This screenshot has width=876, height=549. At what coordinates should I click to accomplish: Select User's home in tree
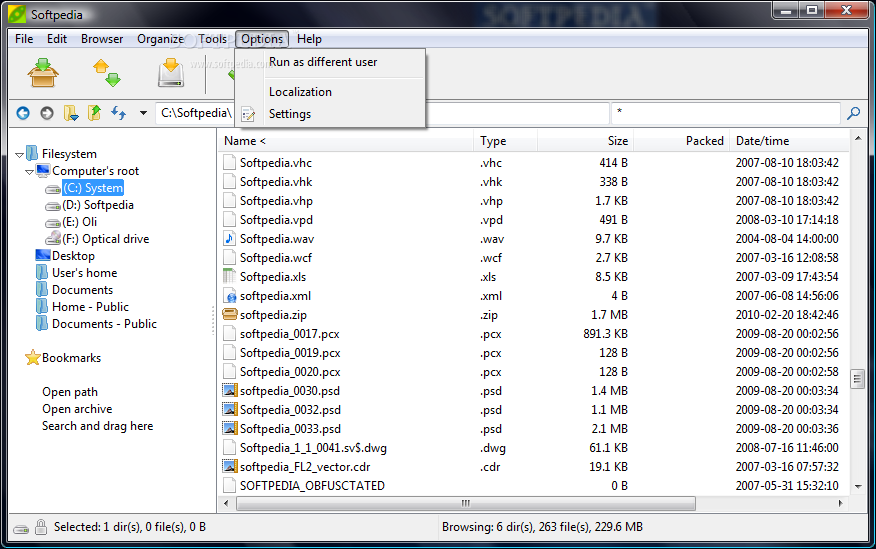[x=84, y=273]
